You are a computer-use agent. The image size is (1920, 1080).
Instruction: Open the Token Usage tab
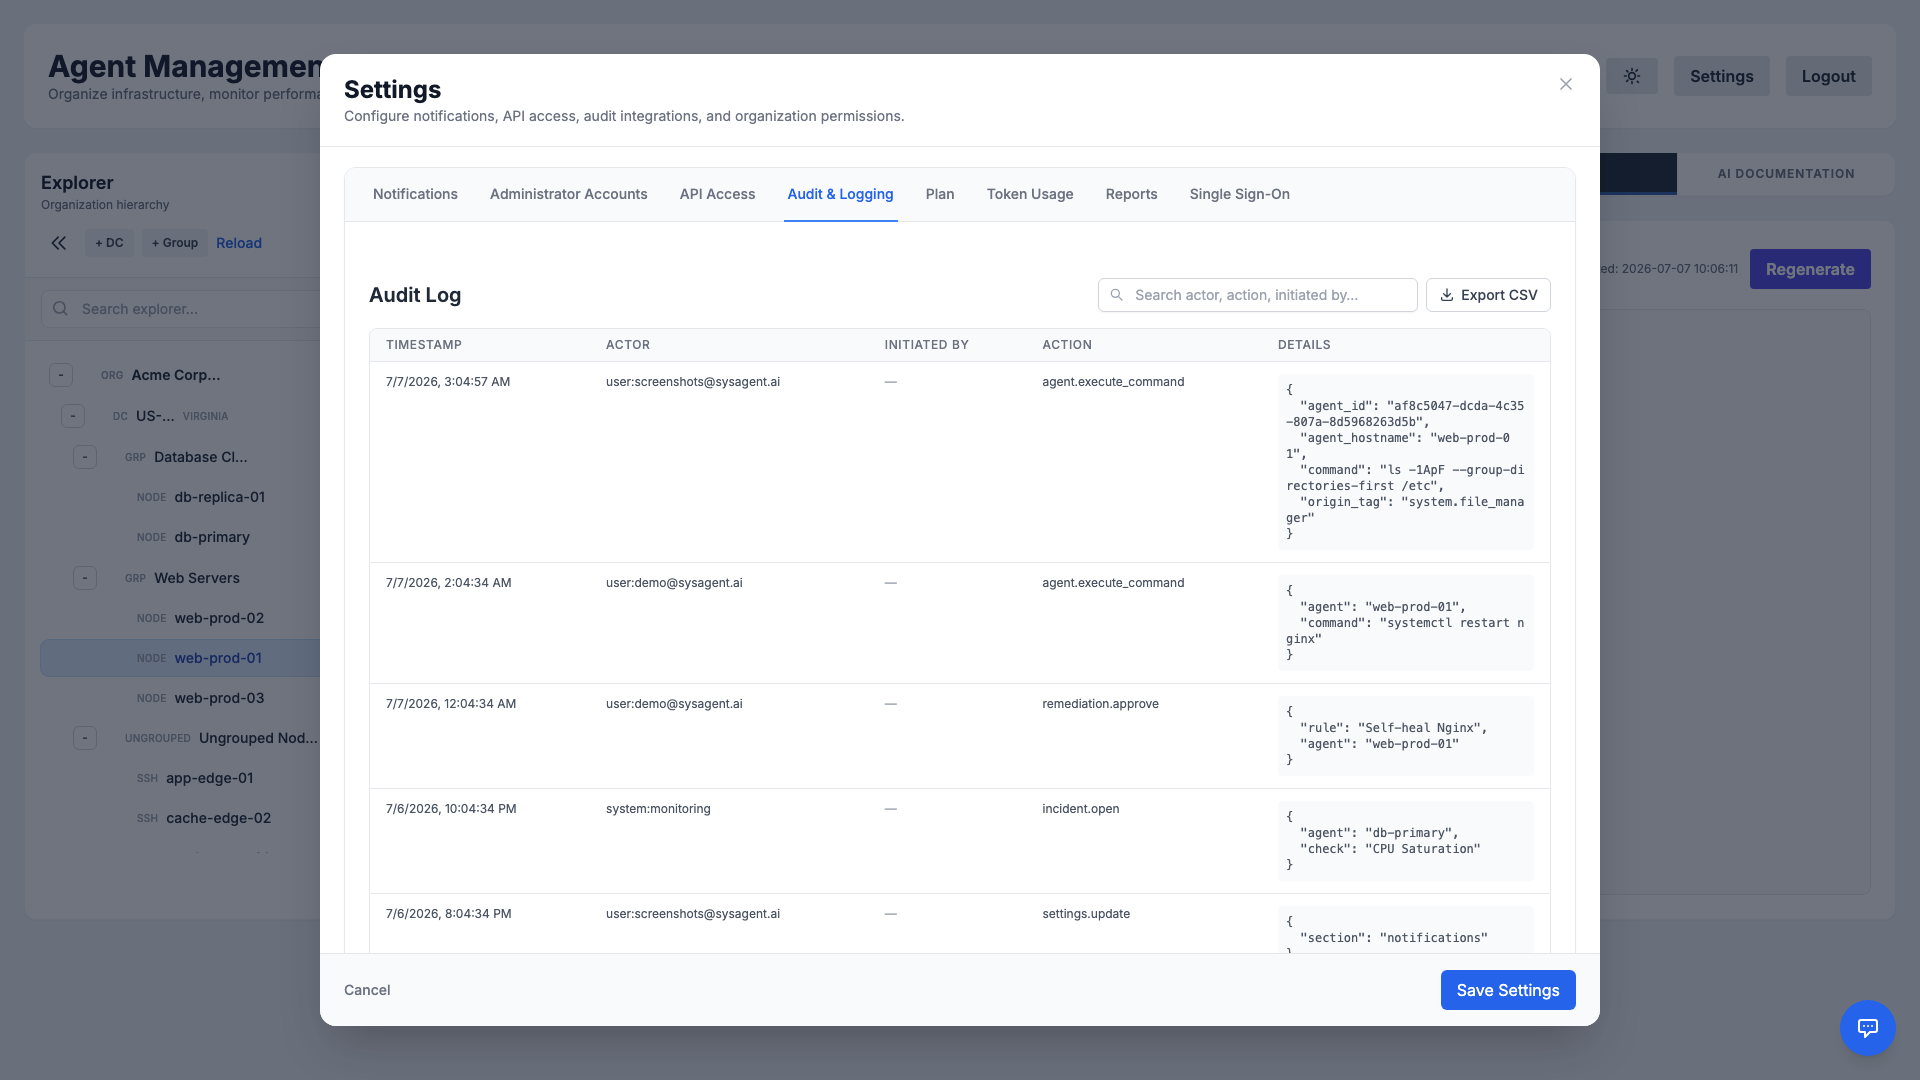(1030, 194)
